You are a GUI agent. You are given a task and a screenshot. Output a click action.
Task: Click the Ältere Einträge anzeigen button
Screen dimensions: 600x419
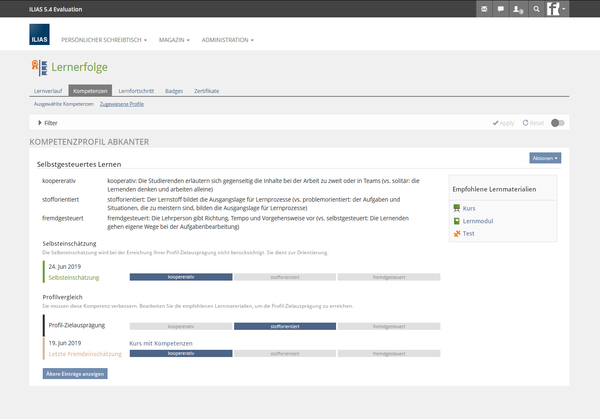tap(75, 373)
